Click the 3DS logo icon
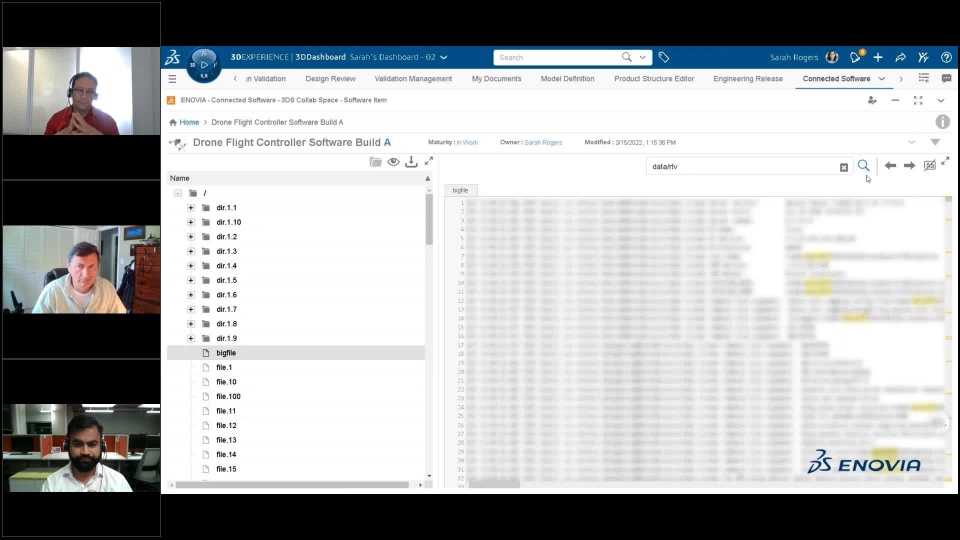960x540 pixels. 173,58
